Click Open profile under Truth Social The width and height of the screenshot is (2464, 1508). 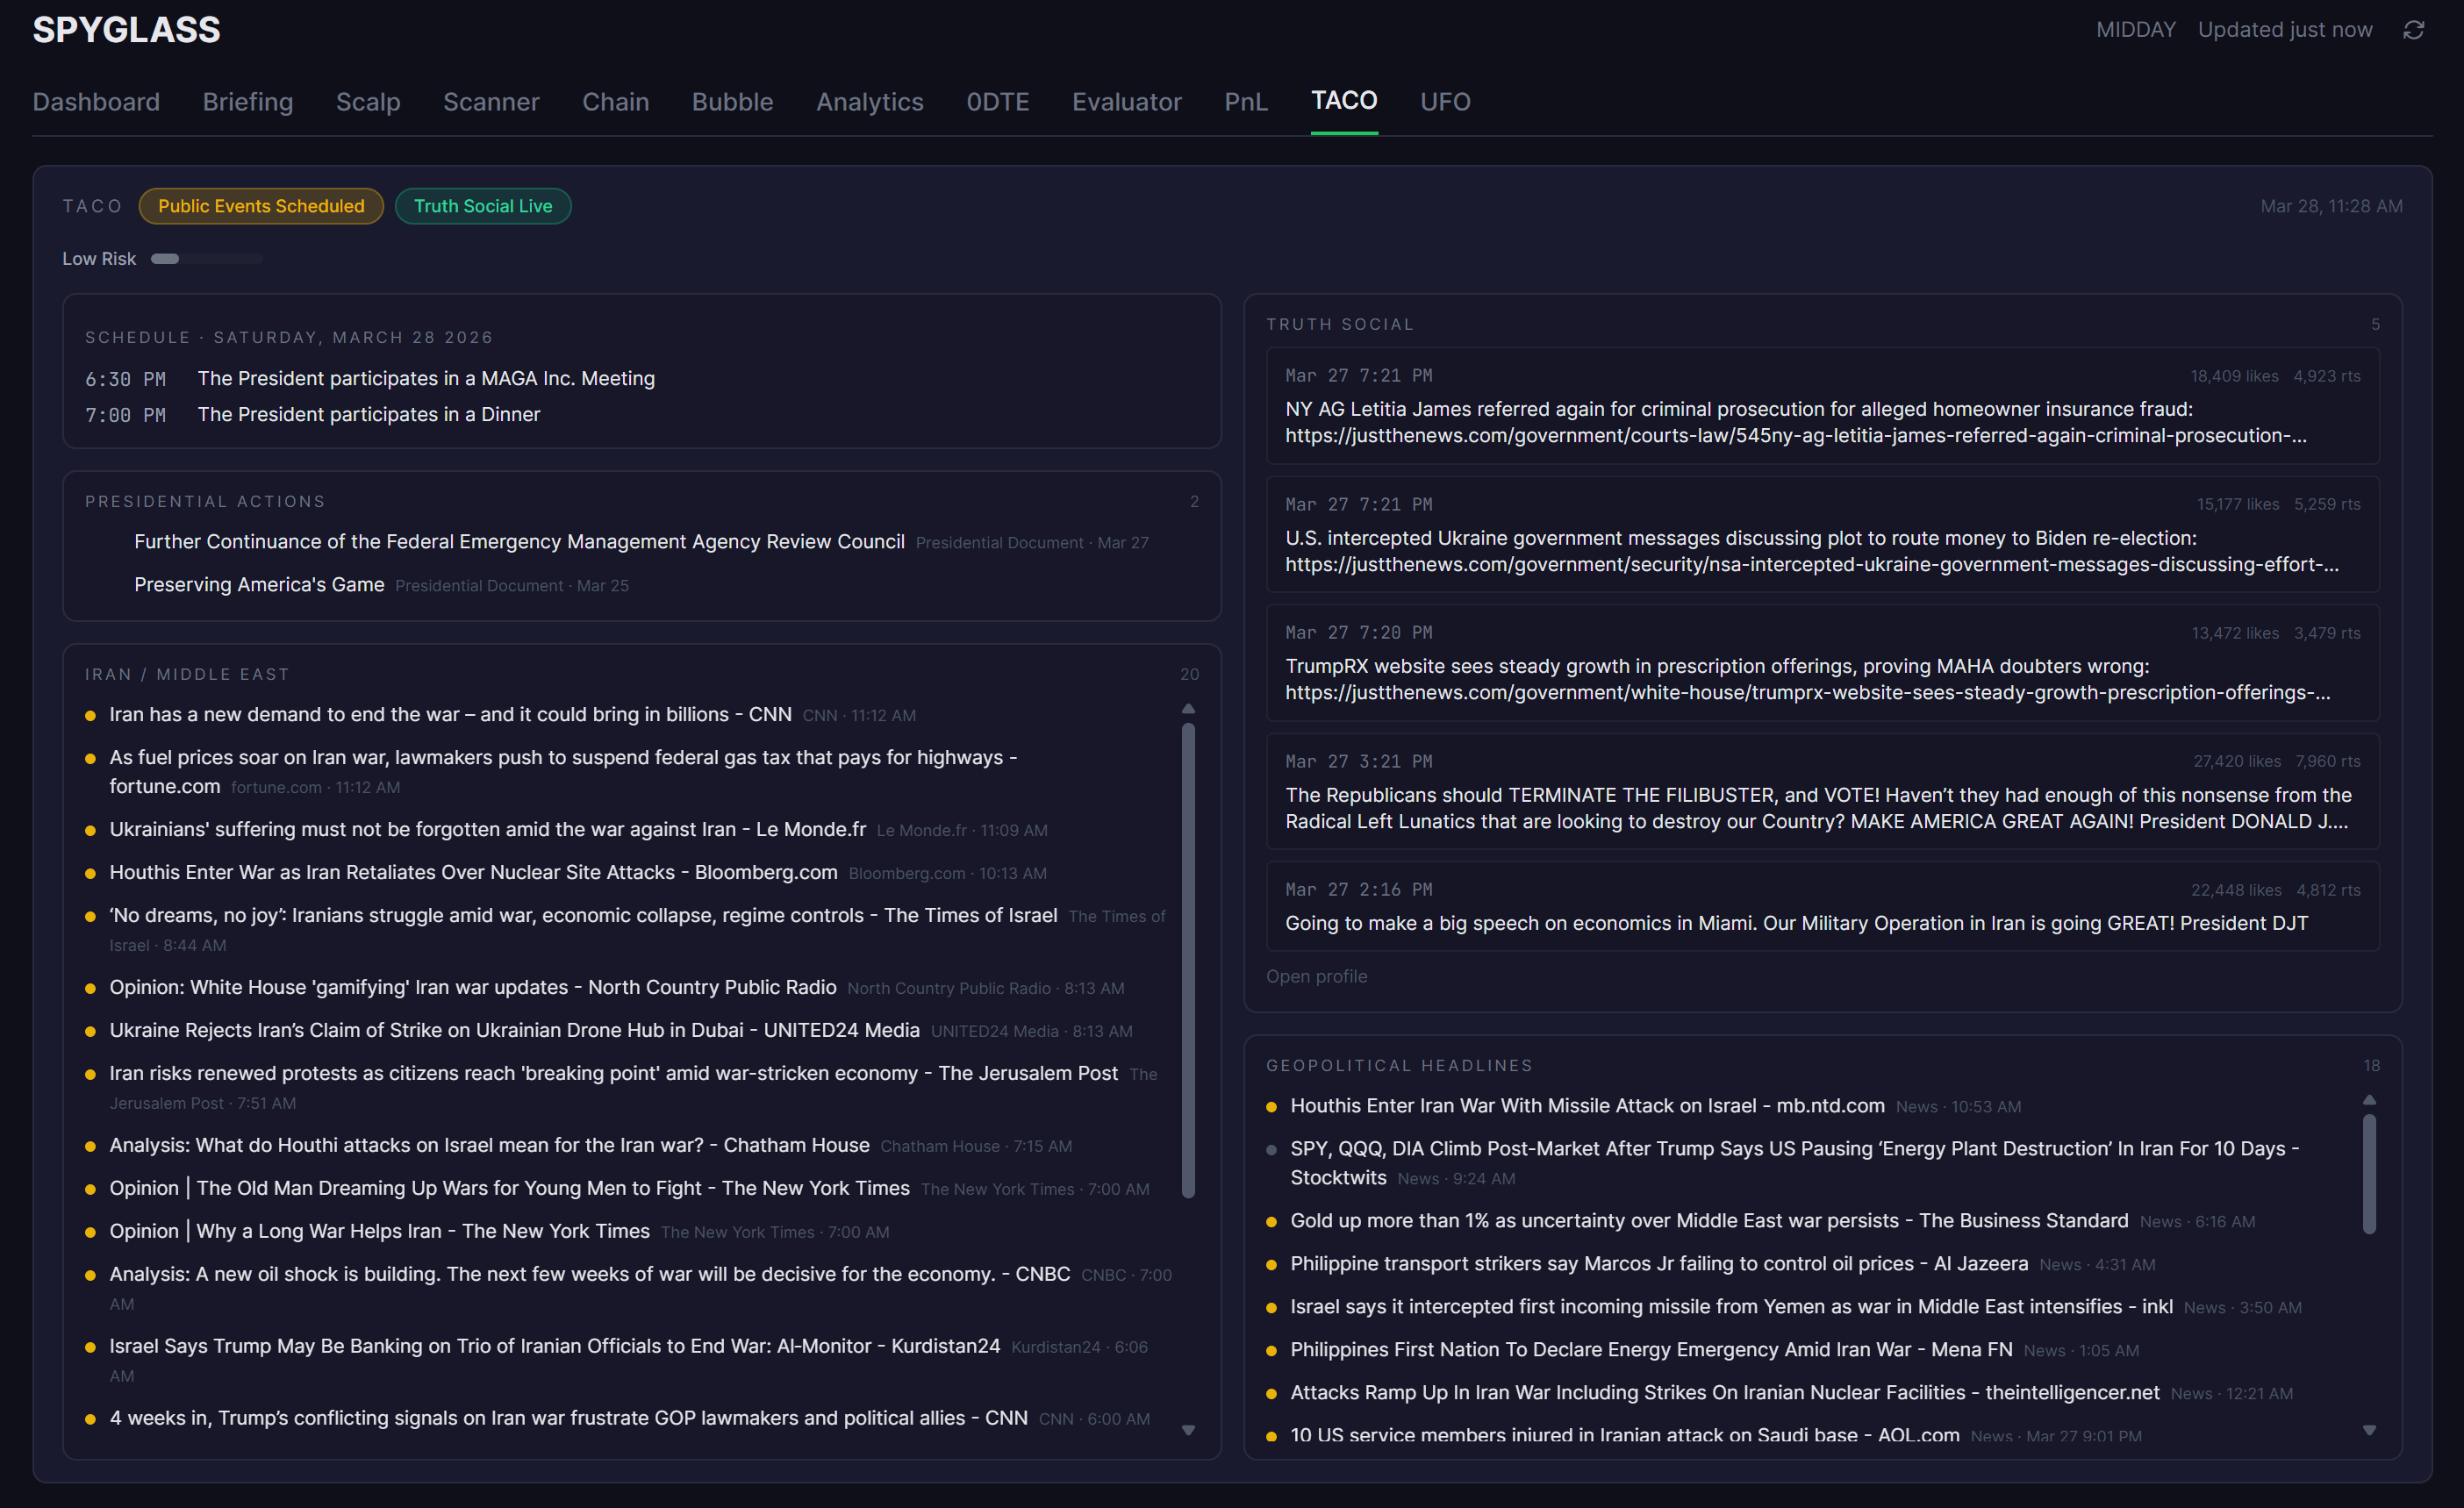tap(1316, 976)
